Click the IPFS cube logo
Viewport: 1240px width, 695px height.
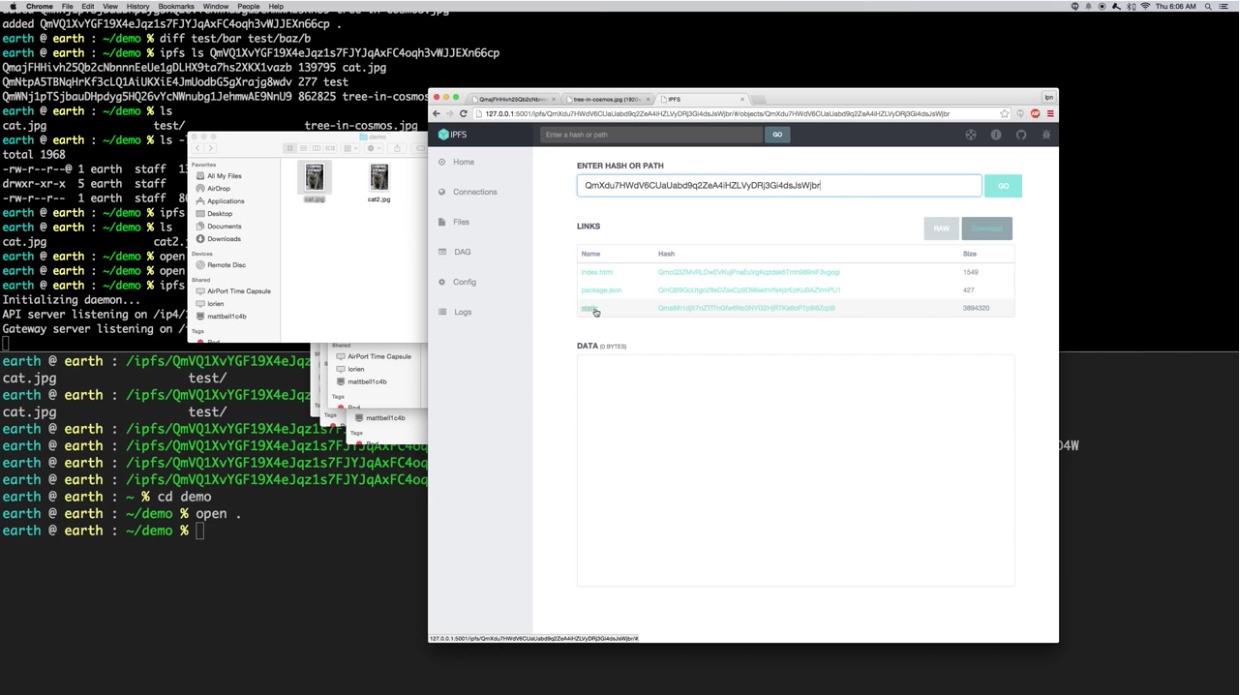(445, 135)
